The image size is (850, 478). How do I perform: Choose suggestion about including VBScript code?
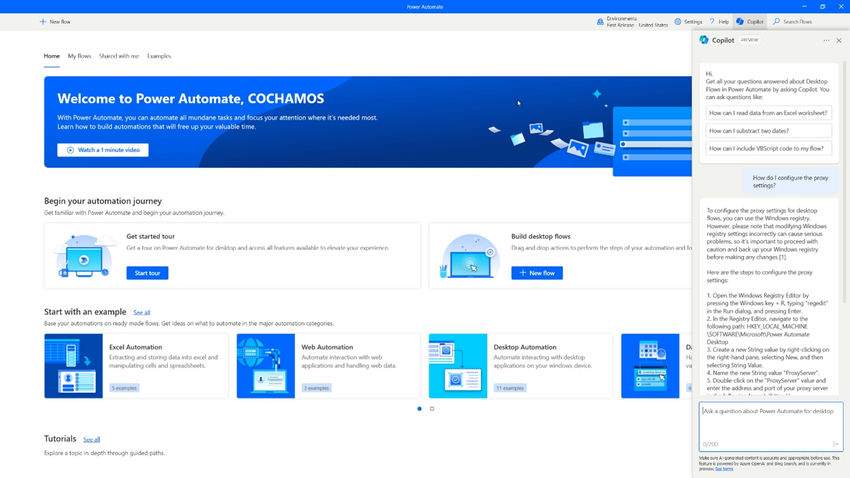[x=768, y=148]
